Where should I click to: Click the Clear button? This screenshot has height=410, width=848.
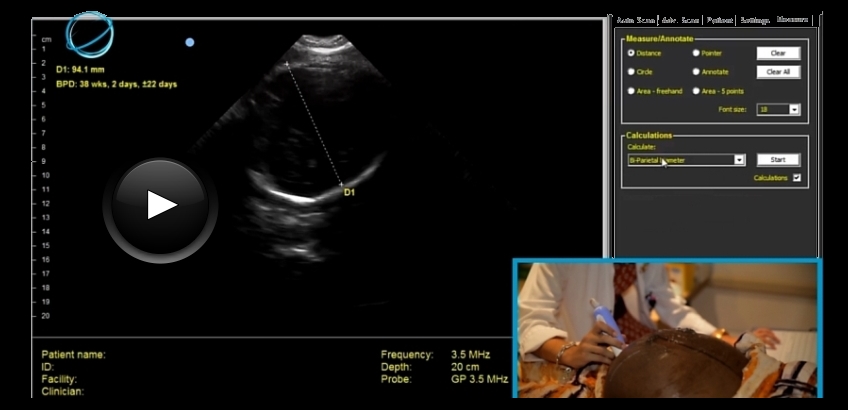coord(778,53)
